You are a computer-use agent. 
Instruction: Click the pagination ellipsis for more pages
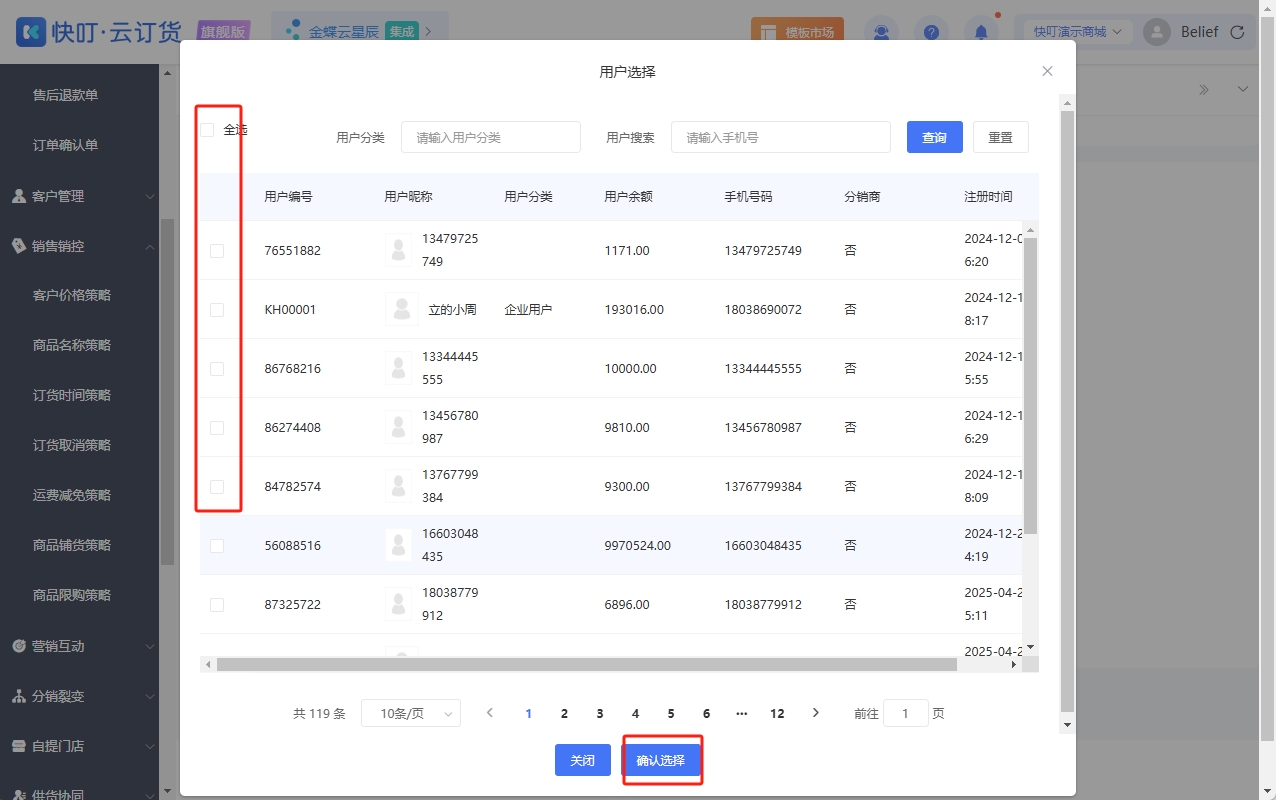[741, 713]
